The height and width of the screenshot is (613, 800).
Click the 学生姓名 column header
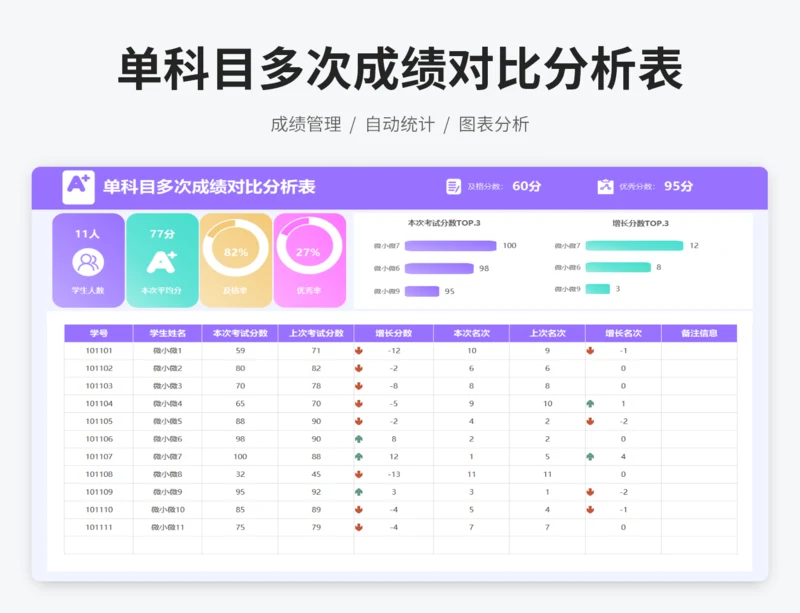[x=167, y=333]
